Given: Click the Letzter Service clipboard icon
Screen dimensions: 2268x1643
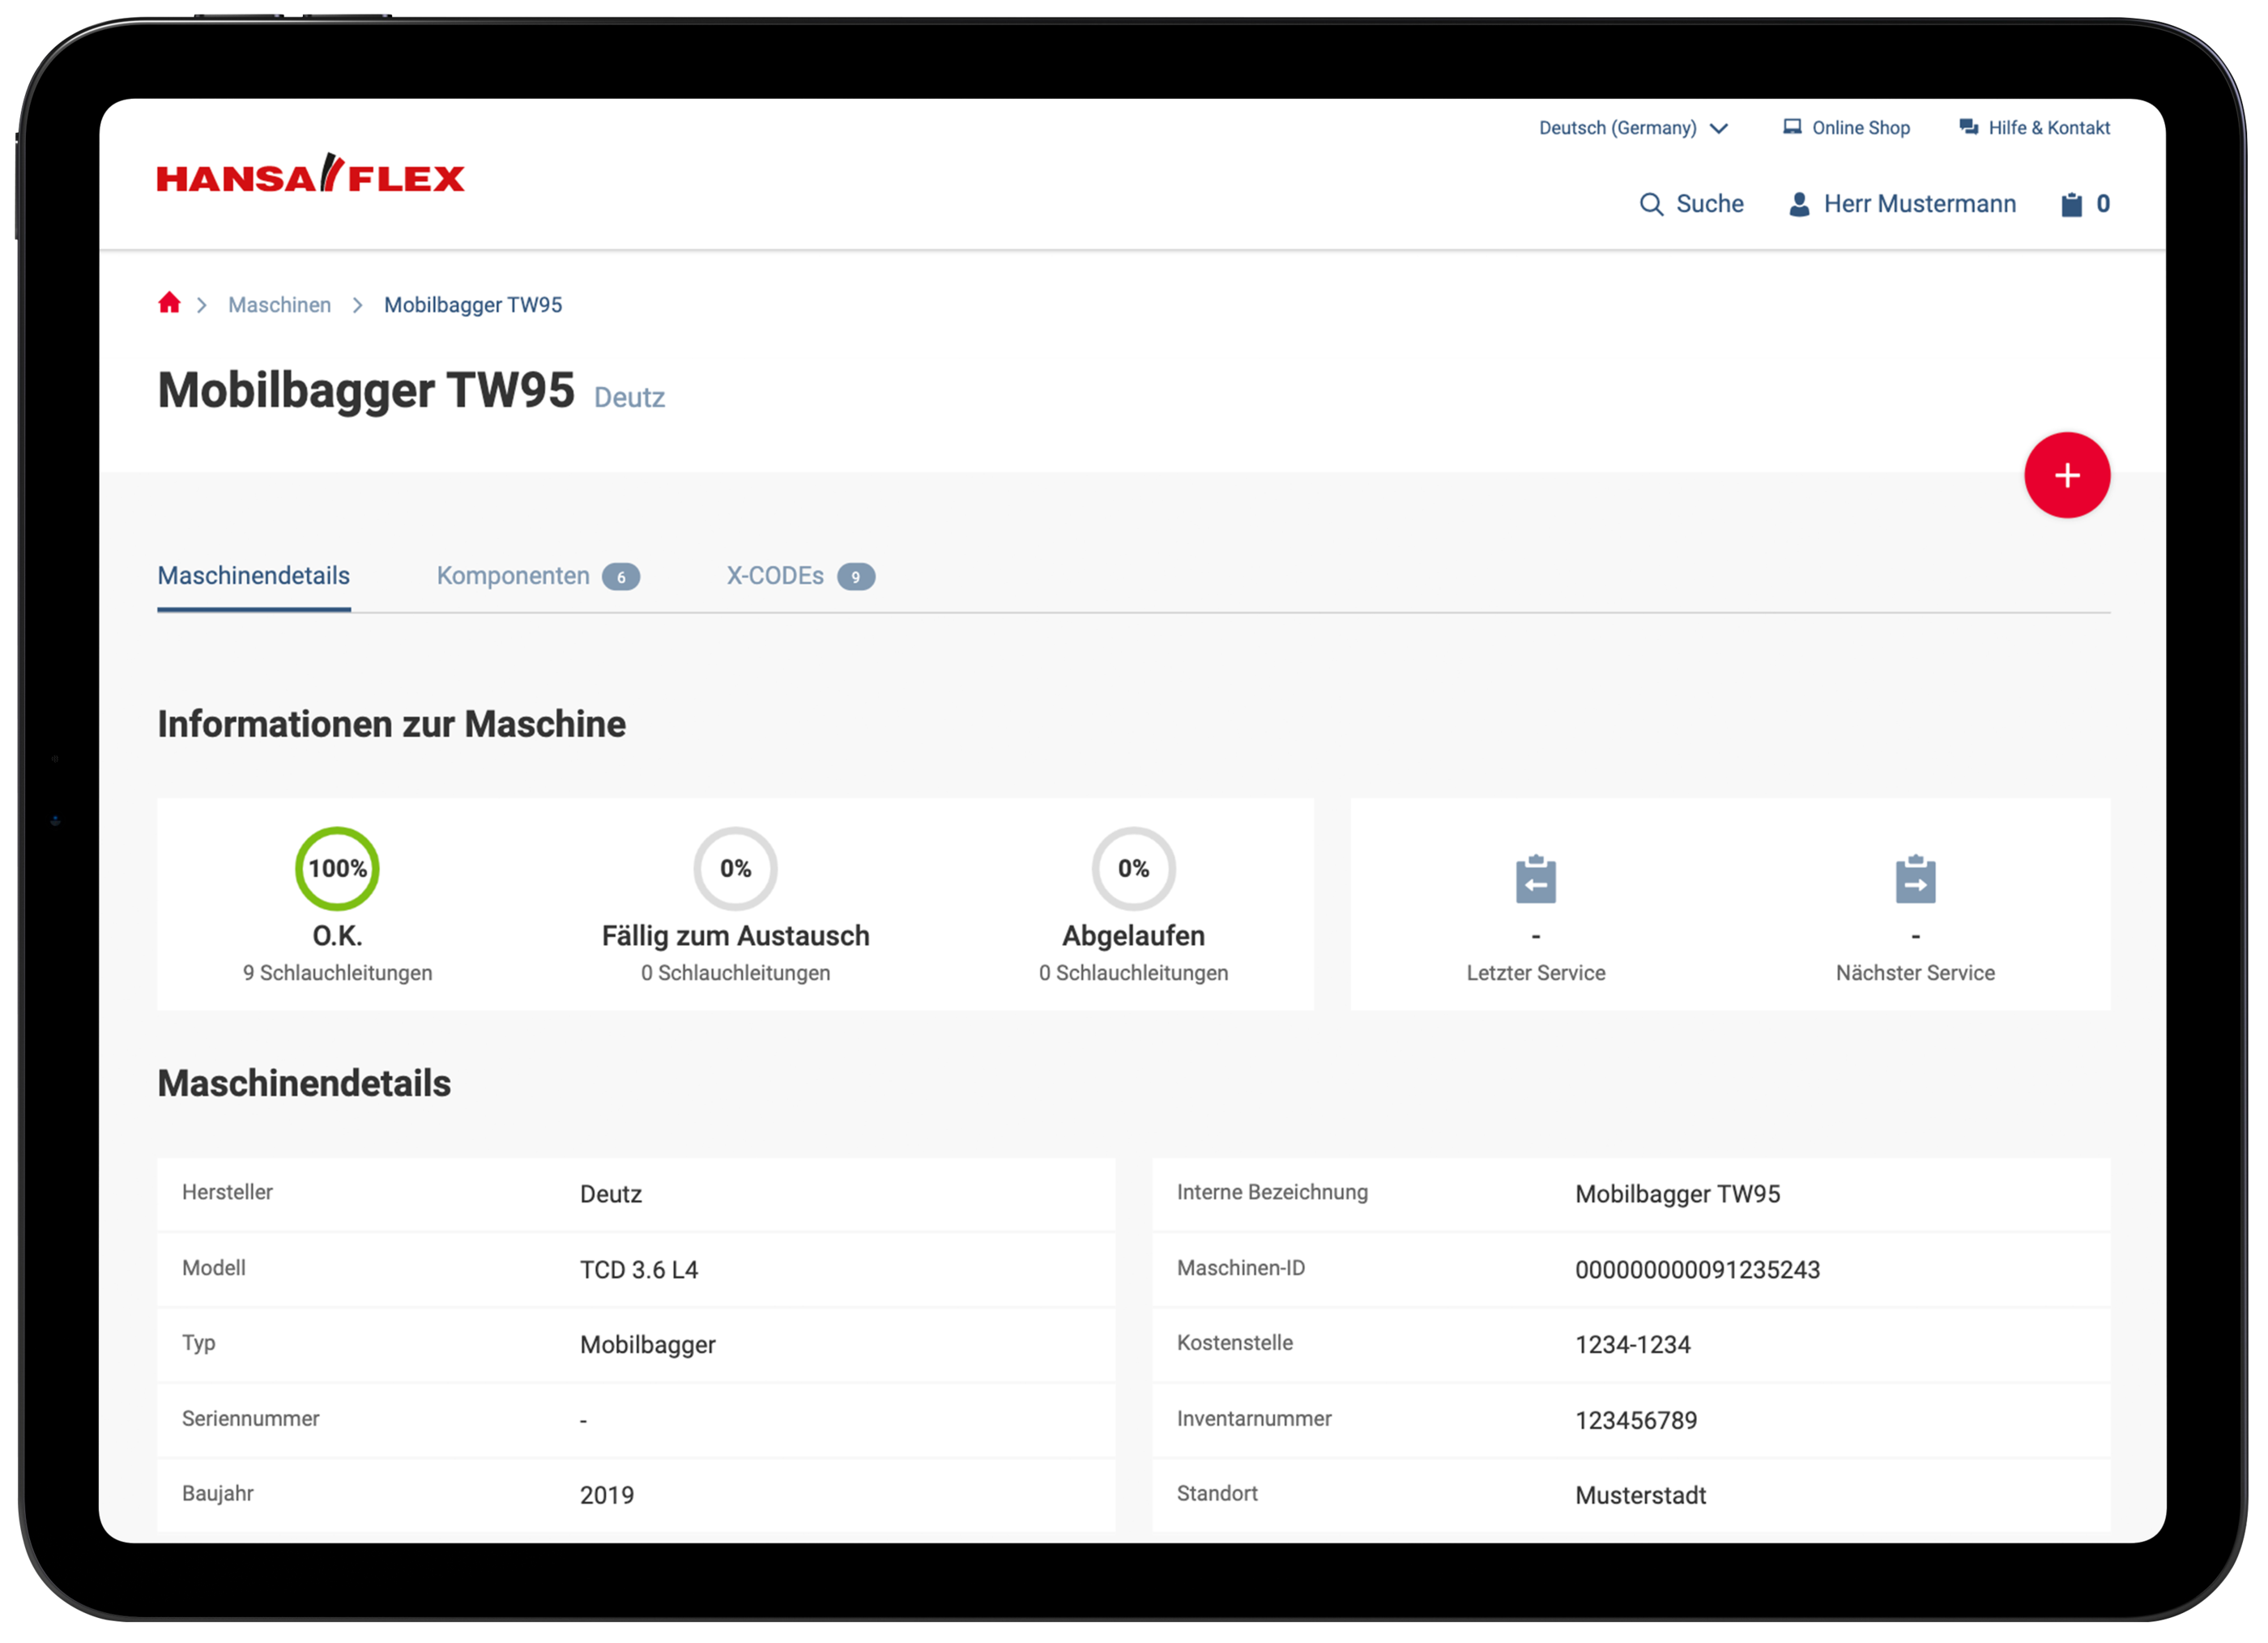Looking at the screenshot, I should [x=1535, y=879].
